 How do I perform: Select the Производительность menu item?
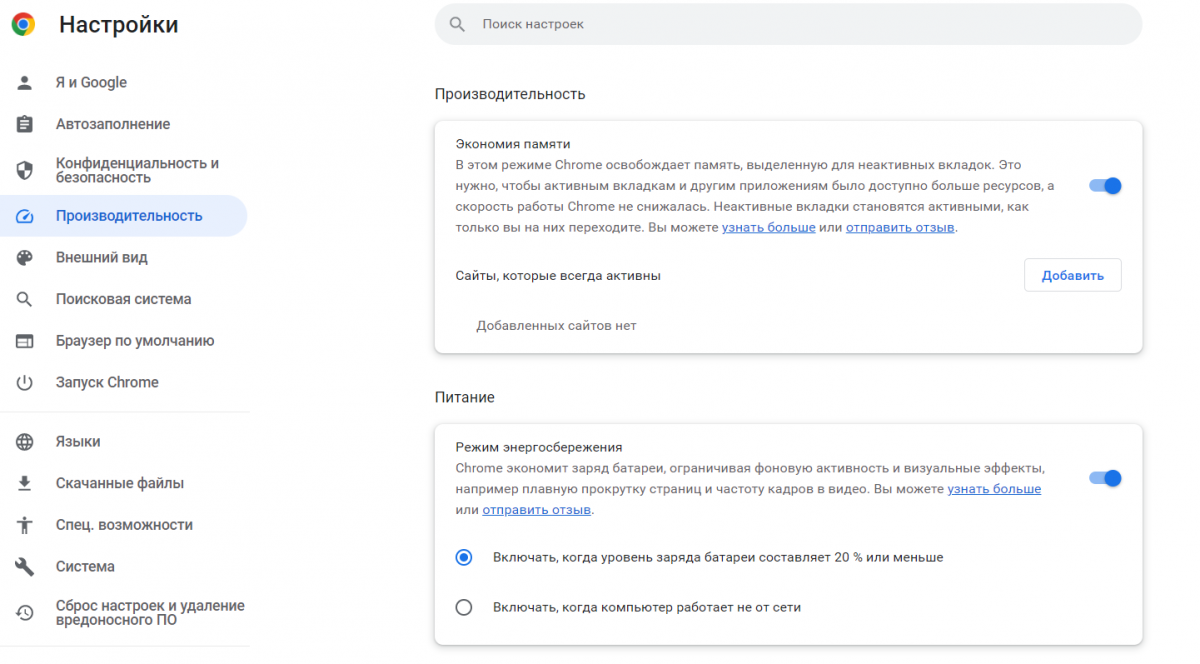tap(124, 216)
